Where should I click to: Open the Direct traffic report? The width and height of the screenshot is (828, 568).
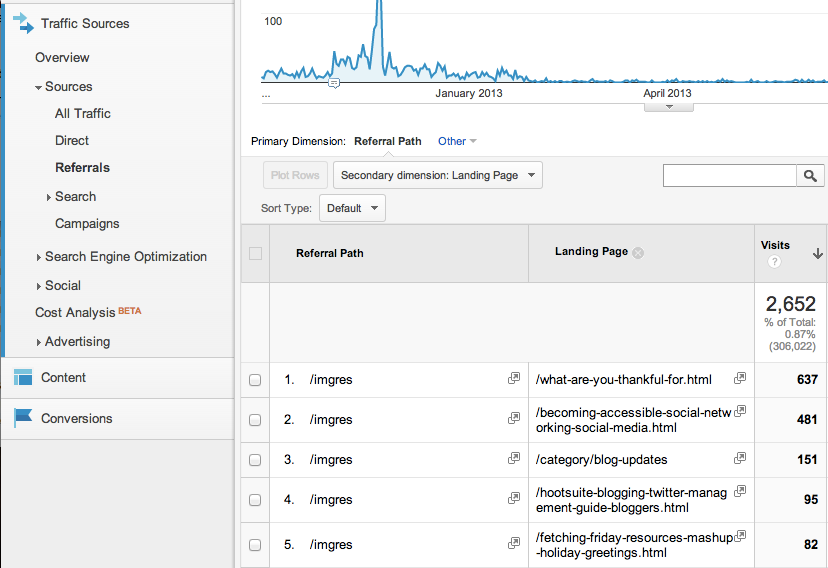coord(72,140)
